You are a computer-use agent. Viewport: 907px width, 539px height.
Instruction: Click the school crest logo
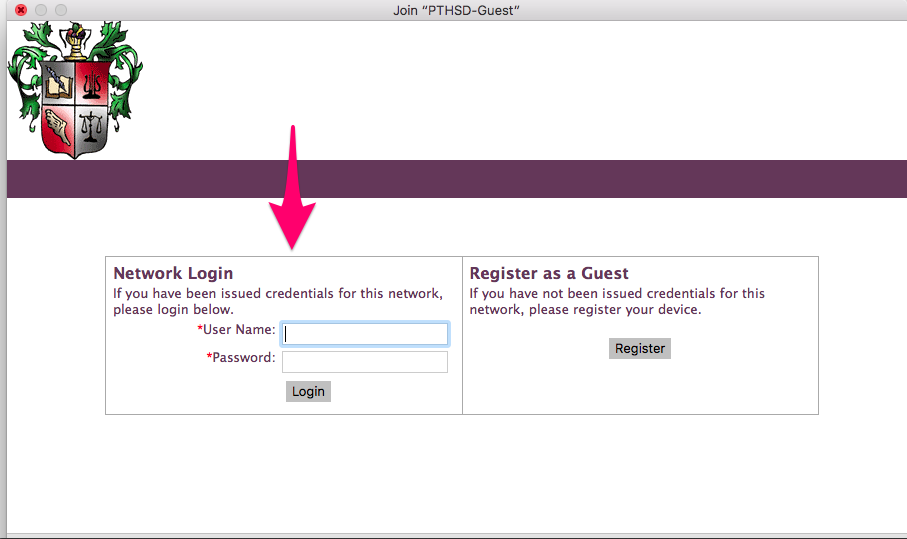click(x=75, y=90)
